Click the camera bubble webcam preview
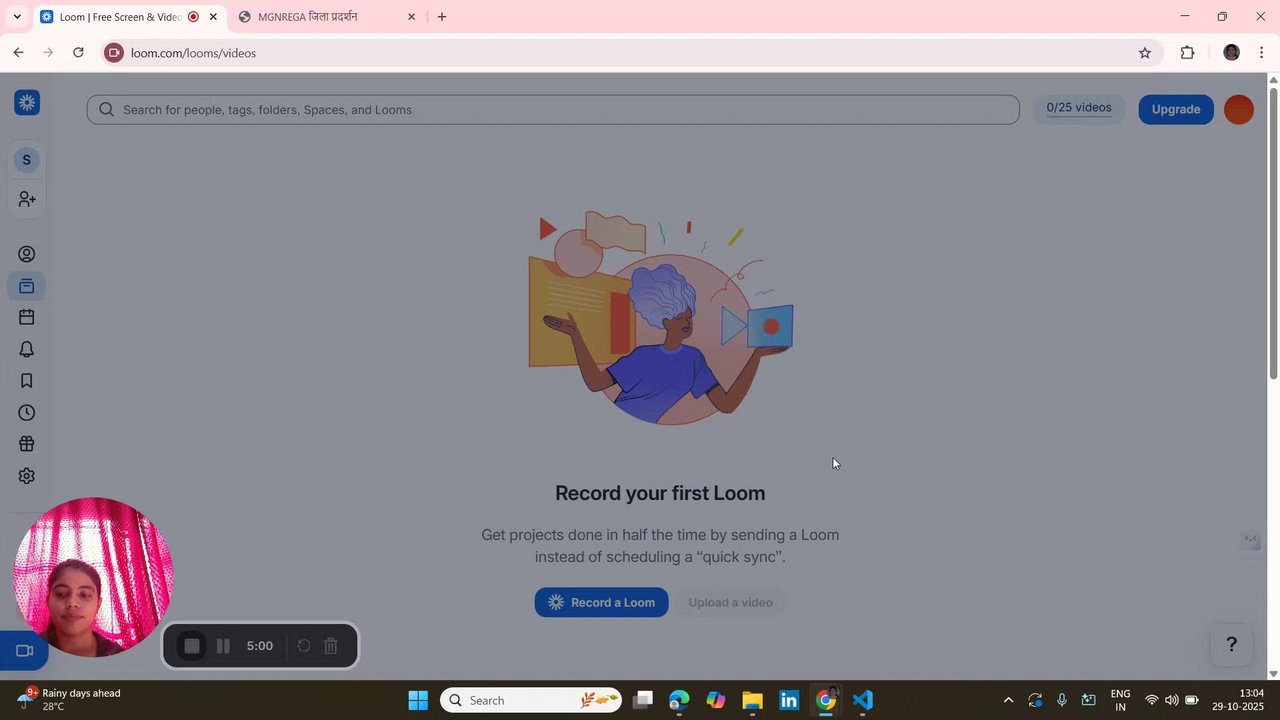Image resolution: width=1280 pixels, height=720 pixels. point(93,577)
